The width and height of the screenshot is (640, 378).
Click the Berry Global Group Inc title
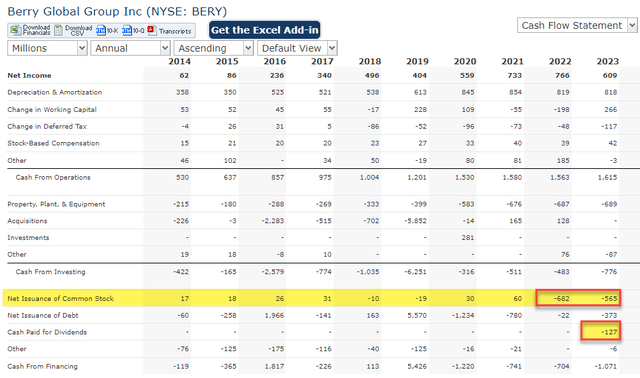[117, 11]
